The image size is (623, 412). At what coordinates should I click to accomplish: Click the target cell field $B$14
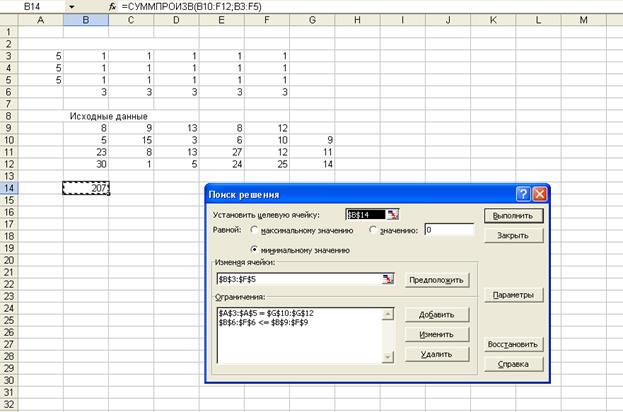pos(366,215)
